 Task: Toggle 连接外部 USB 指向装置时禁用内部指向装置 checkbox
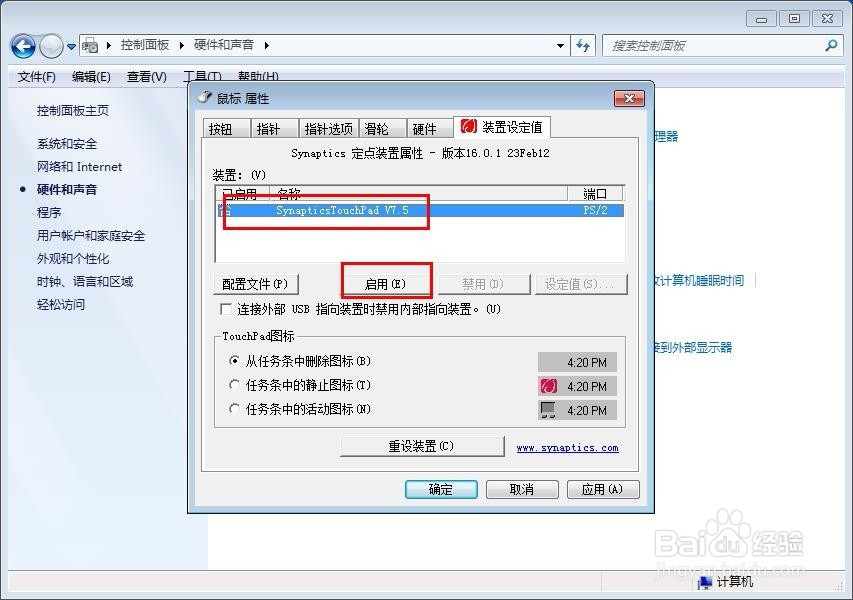pyautogui.click(x=226, y=309)
